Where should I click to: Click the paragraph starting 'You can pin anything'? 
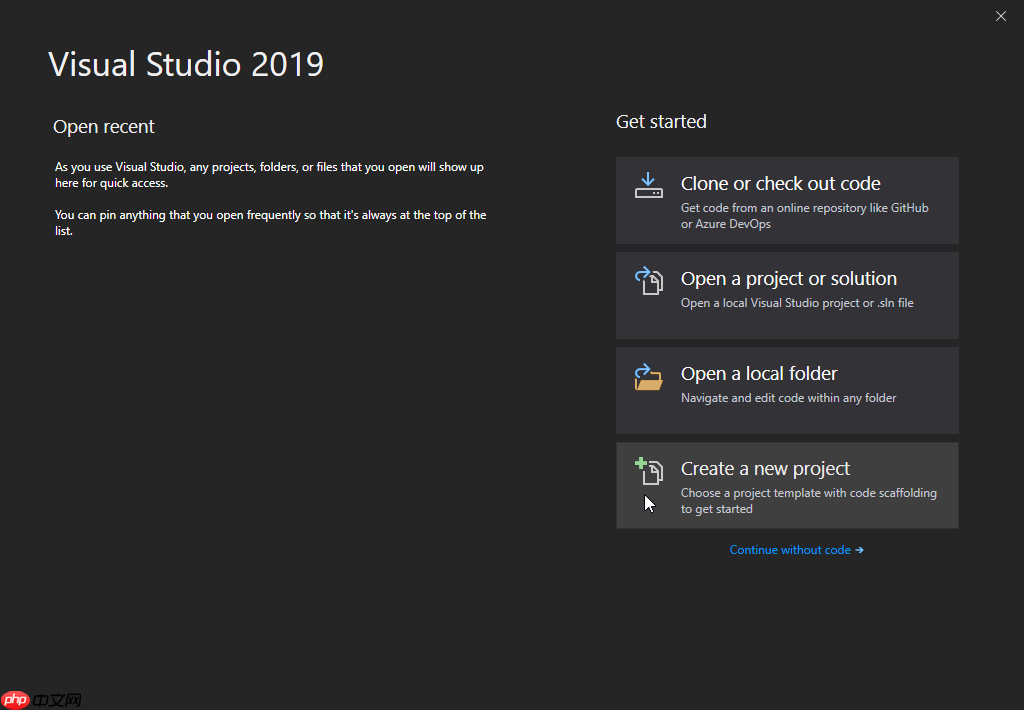pos(270,223)
